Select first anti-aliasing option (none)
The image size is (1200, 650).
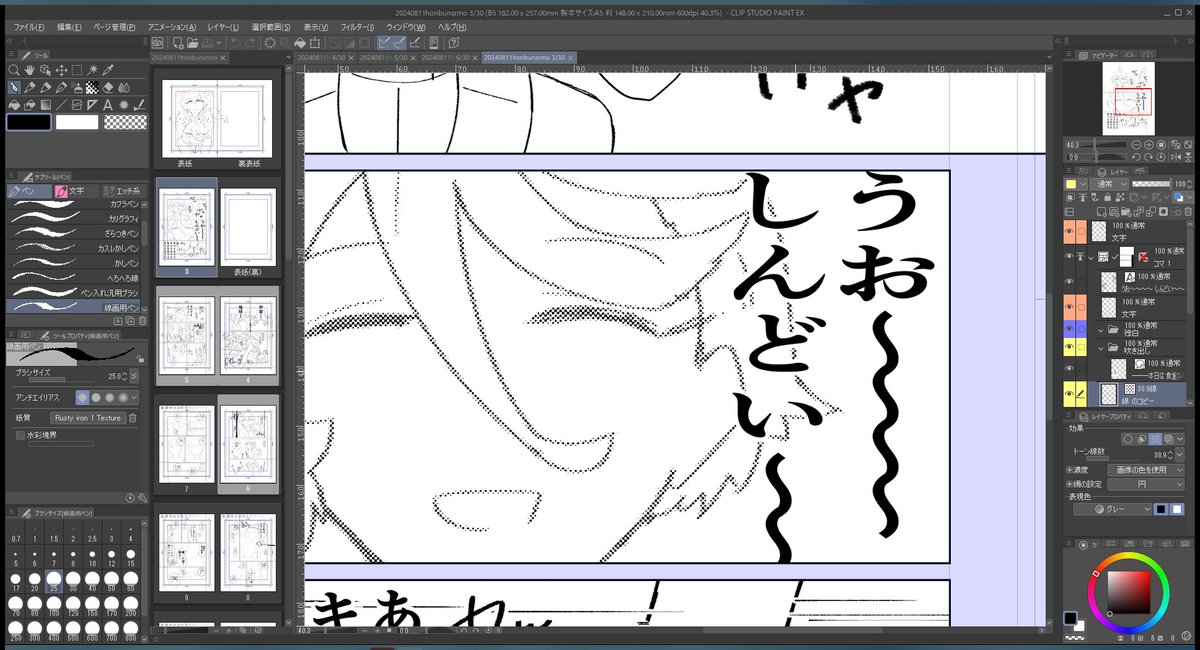(x=82, y=398)
